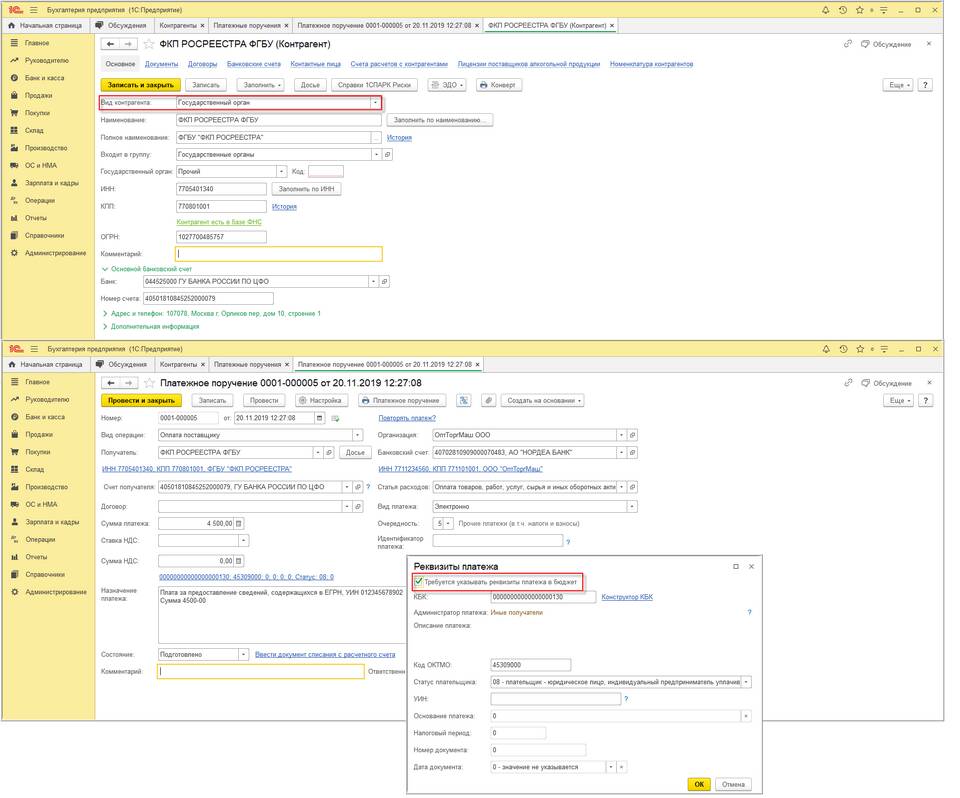Open Создать на основании dropdown
This screenshot has width=960, height=798.
pos(542,401)
